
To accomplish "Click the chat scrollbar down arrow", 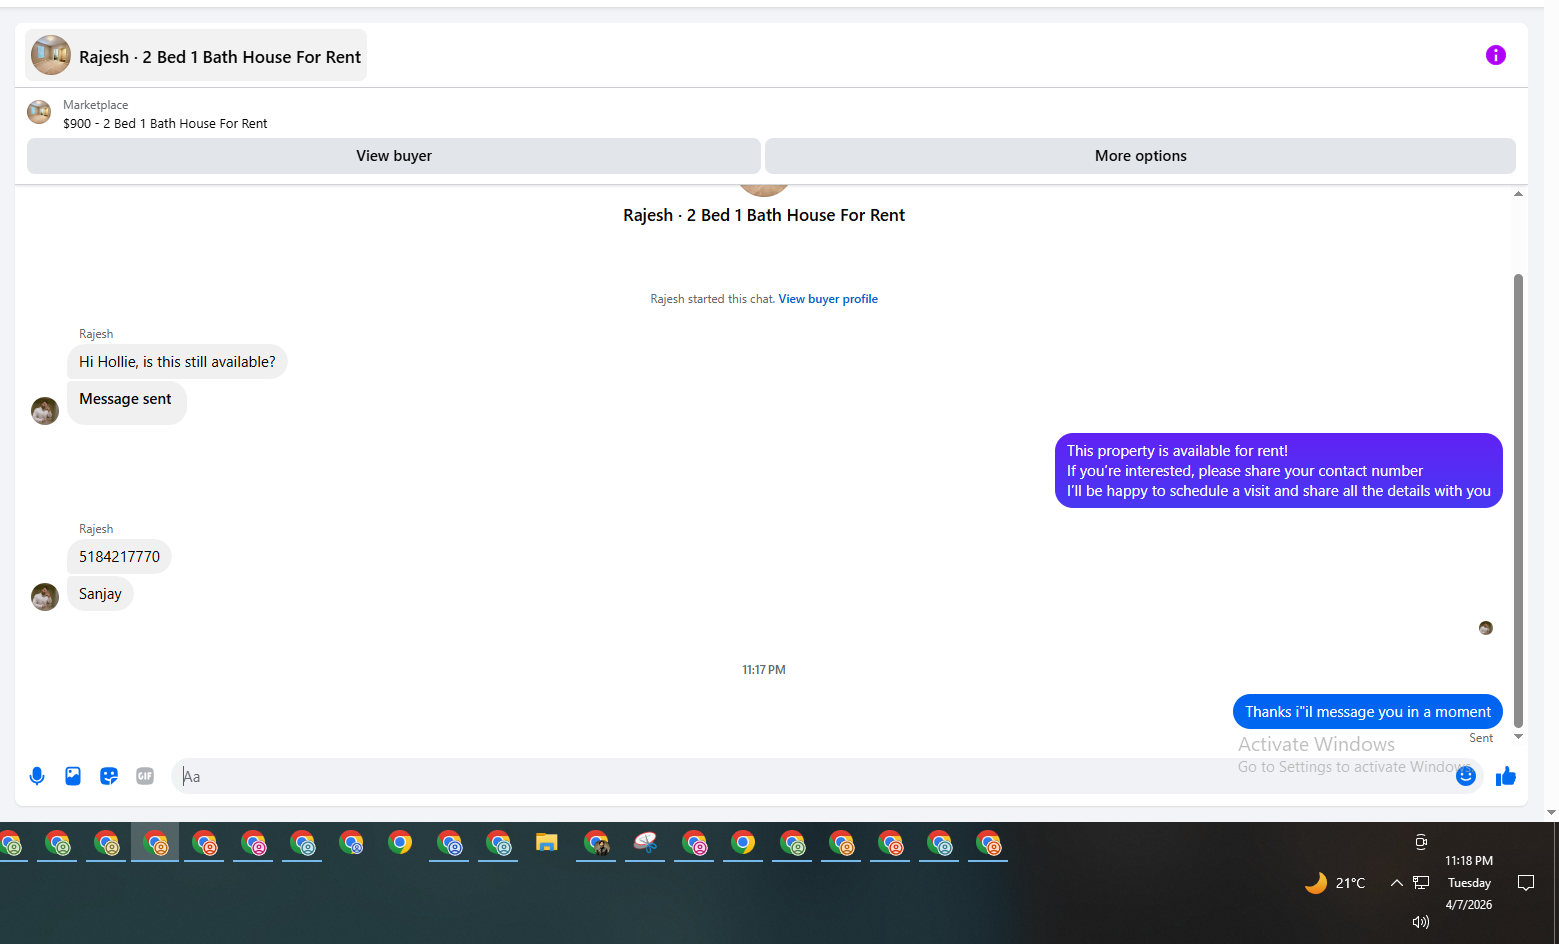I will 1518,737.
